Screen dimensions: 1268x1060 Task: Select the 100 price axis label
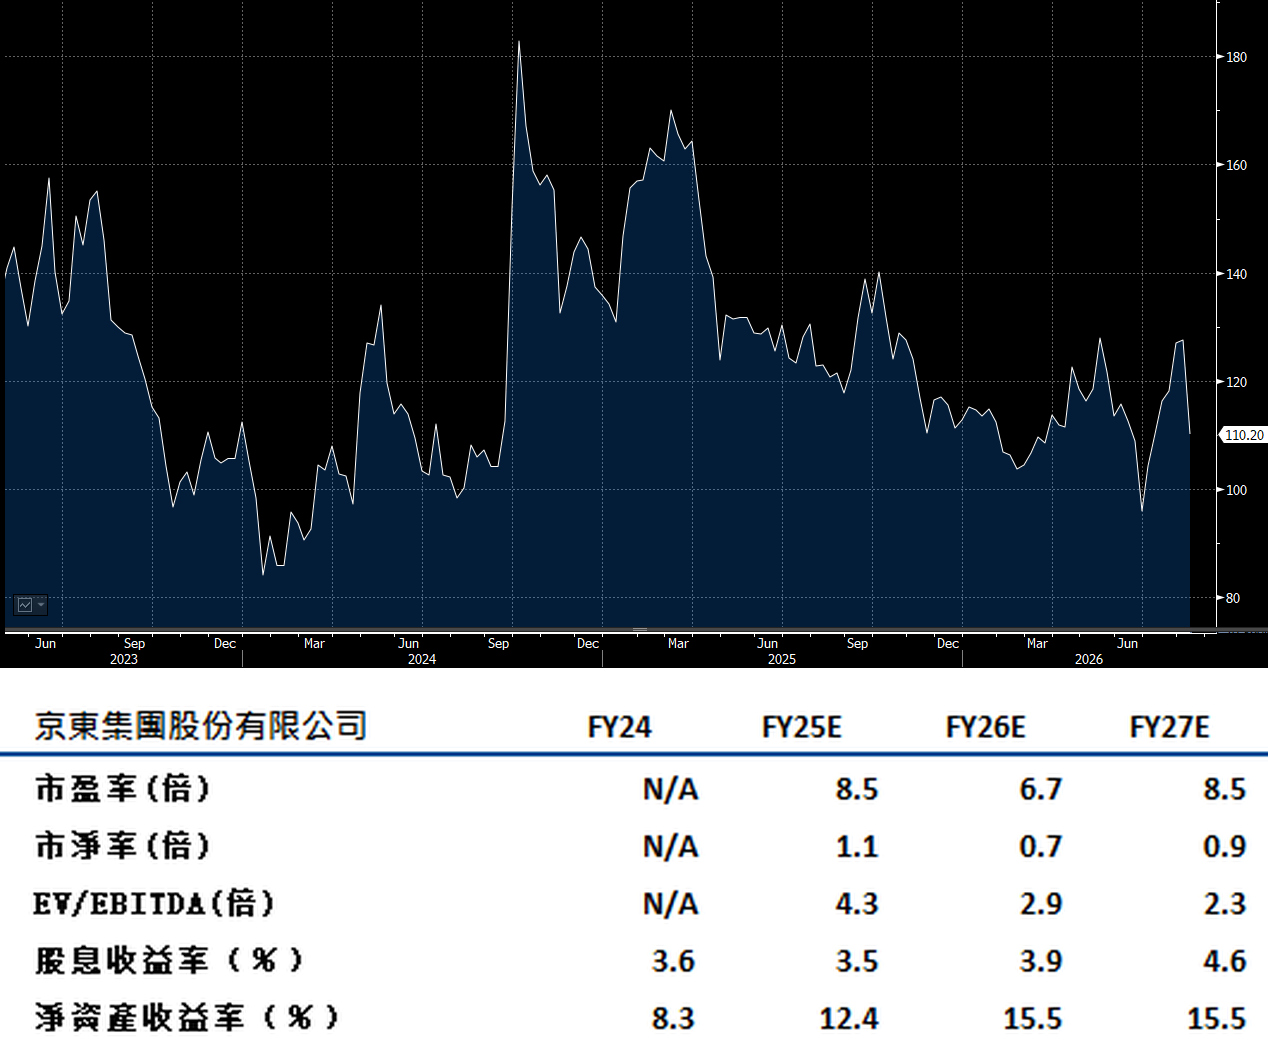(1237, 490)
